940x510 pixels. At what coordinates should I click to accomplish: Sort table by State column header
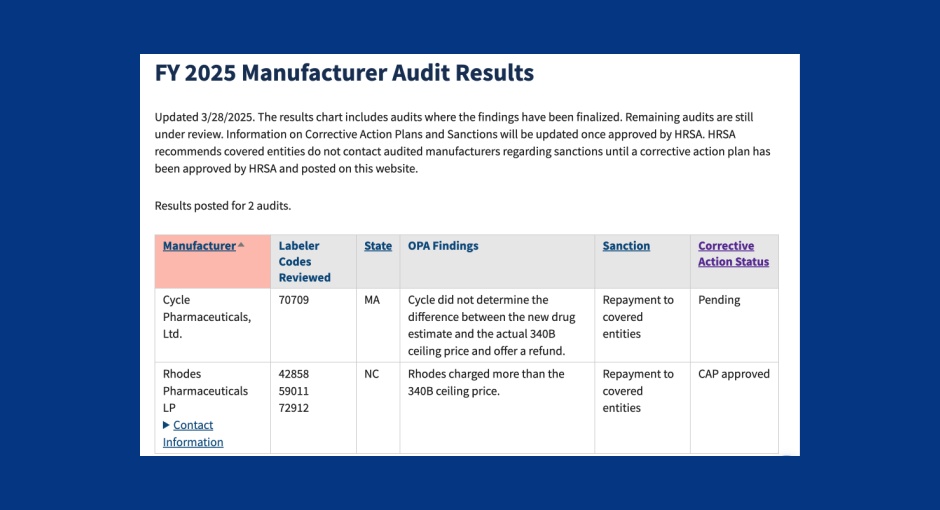378,246
